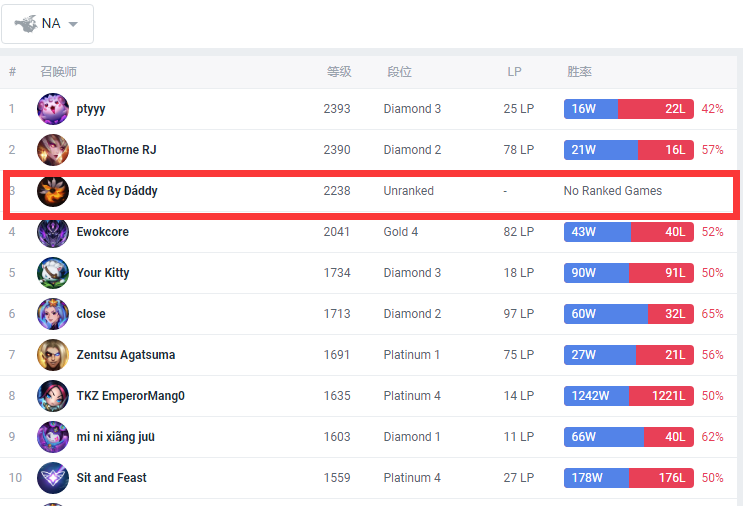Click Acèd ßy Dáddy's avatar icon

(x=53, y=191)
